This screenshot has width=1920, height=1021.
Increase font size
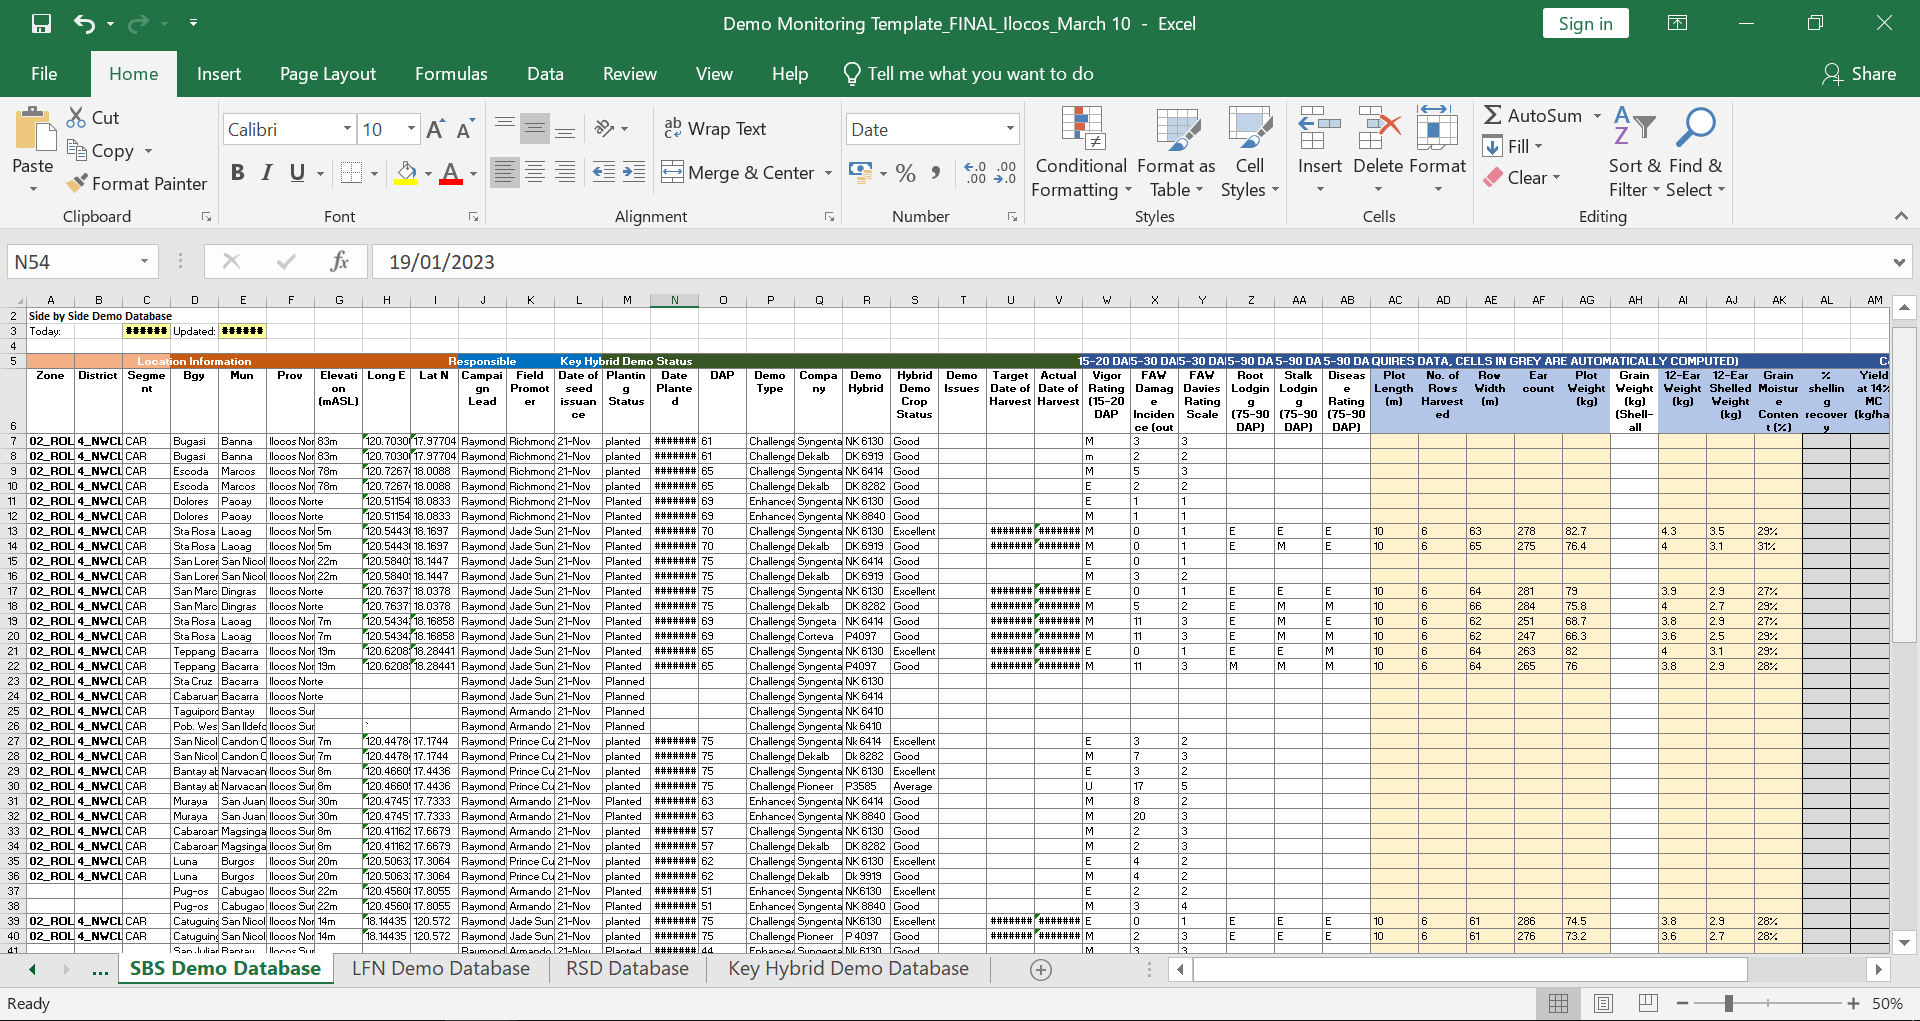click(x=435, y=129)
